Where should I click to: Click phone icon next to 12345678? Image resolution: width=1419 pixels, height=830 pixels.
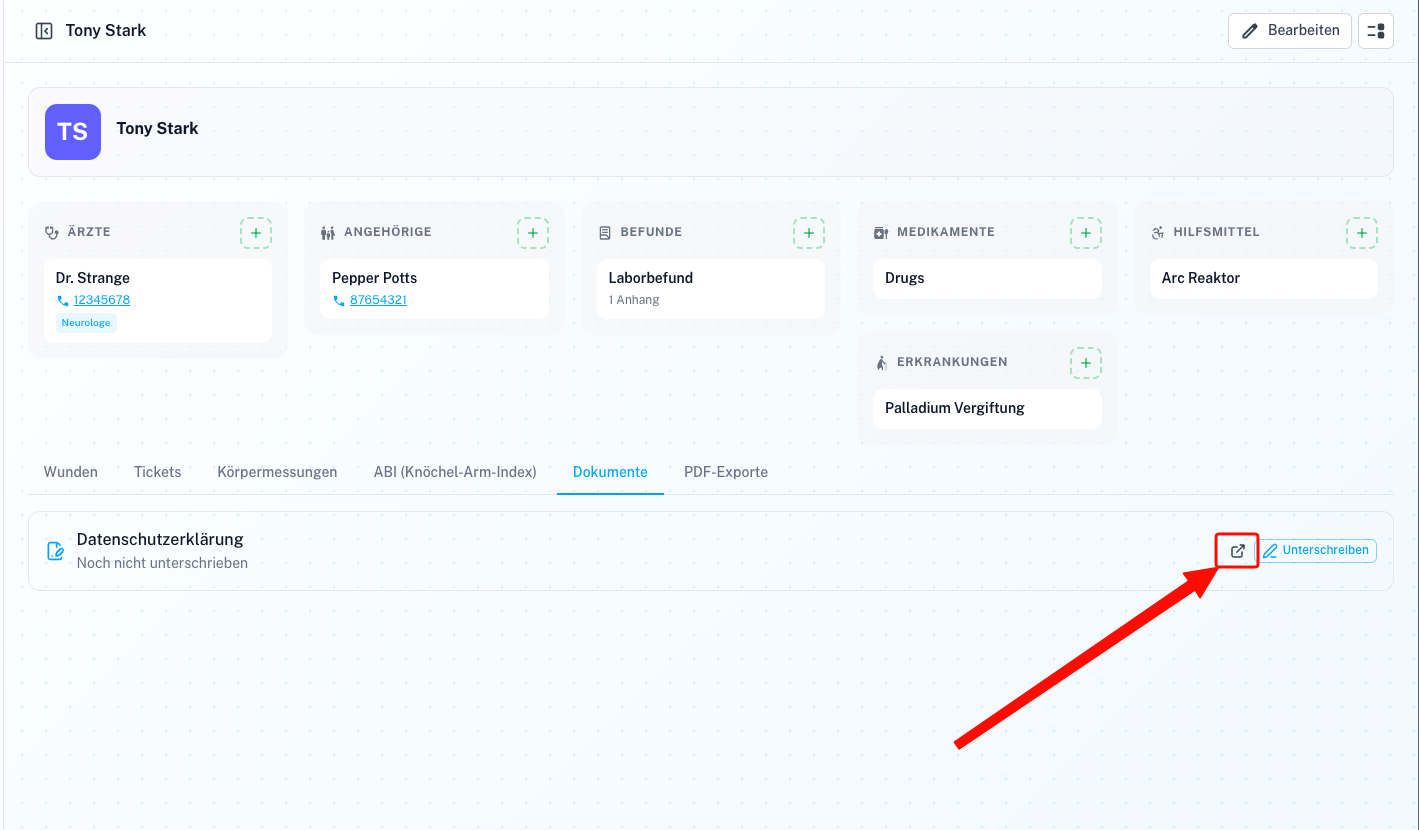(63, 300)
